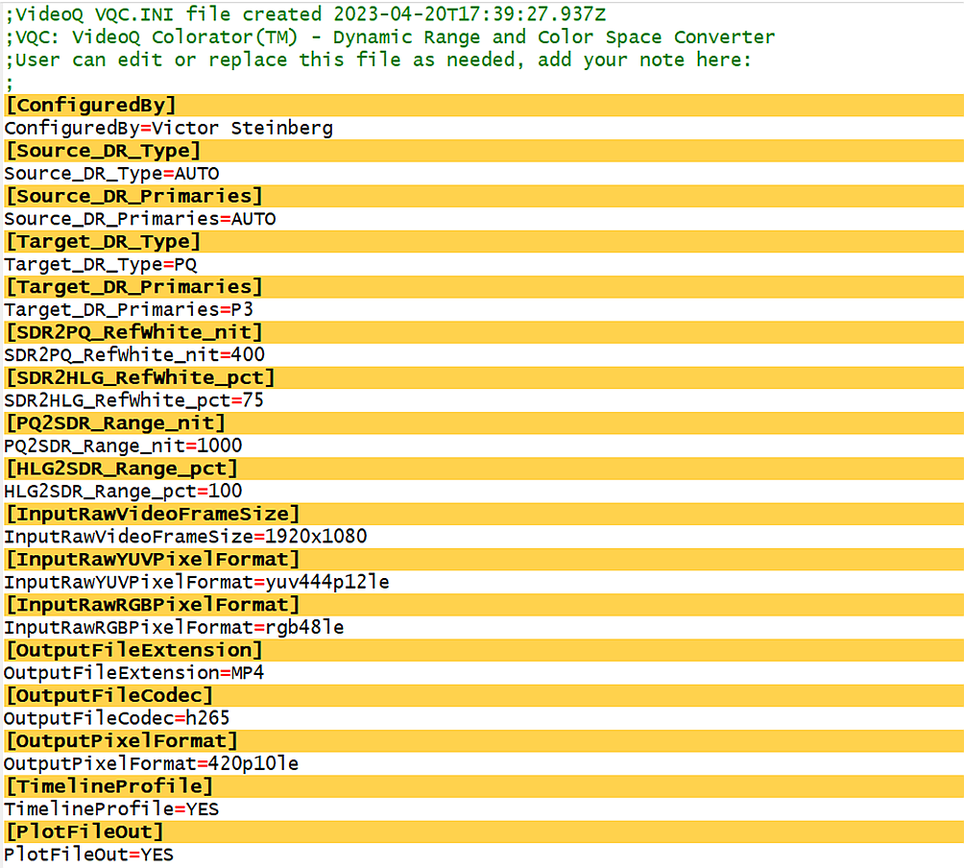Click the [Source_DR_Type] section header
This screenshot has height=868, width=964.
pyautogui.click(x=103, y=150)
